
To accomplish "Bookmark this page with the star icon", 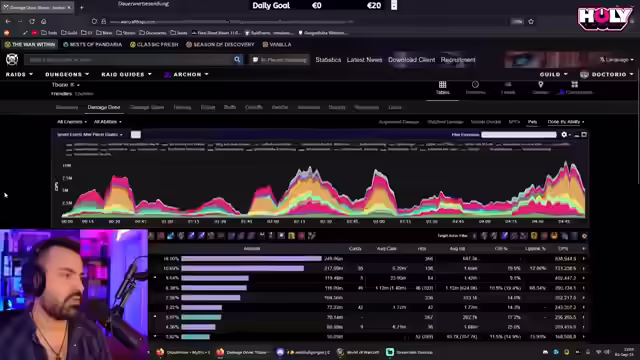I will pos(531,21).
